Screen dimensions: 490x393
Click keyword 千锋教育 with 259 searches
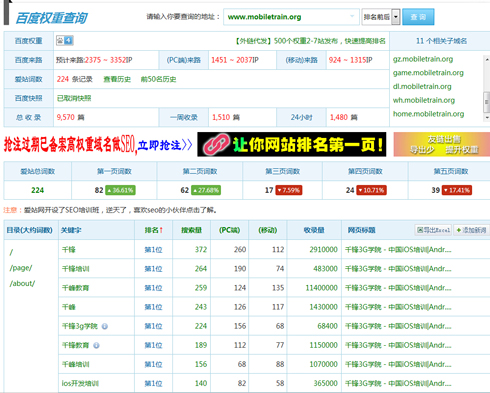(x=75, y=288)
